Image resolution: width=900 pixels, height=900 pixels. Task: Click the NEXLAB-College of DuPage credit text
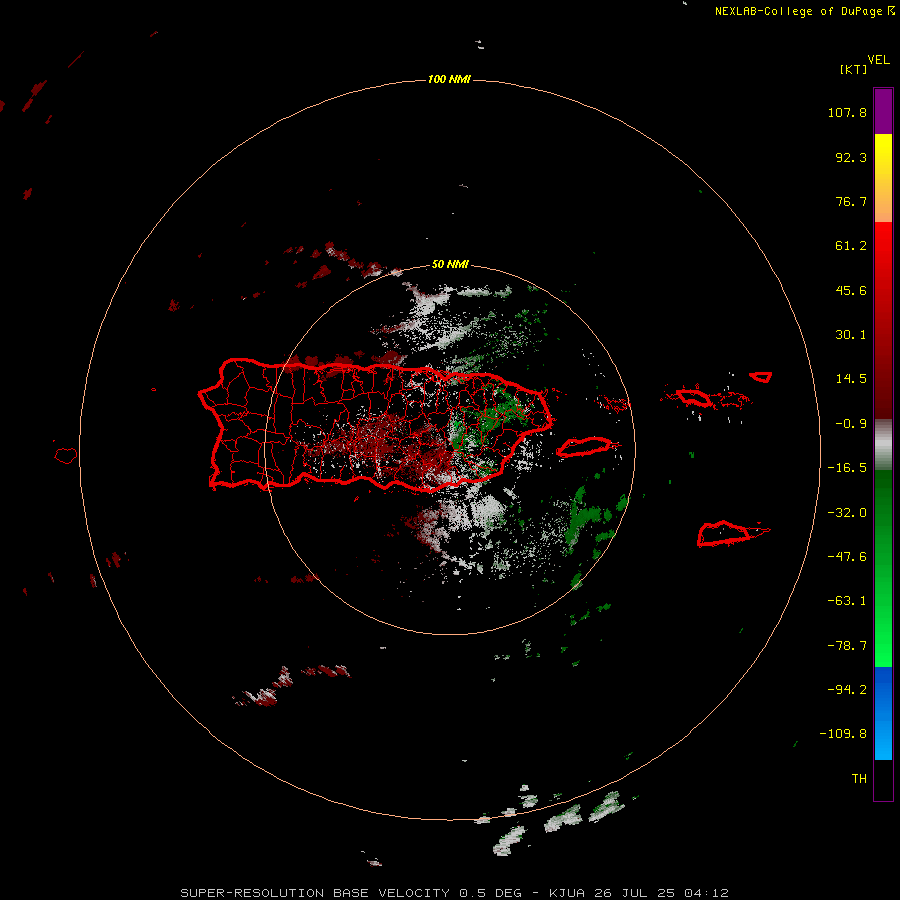pyautogui.click(x=804, y=11)
